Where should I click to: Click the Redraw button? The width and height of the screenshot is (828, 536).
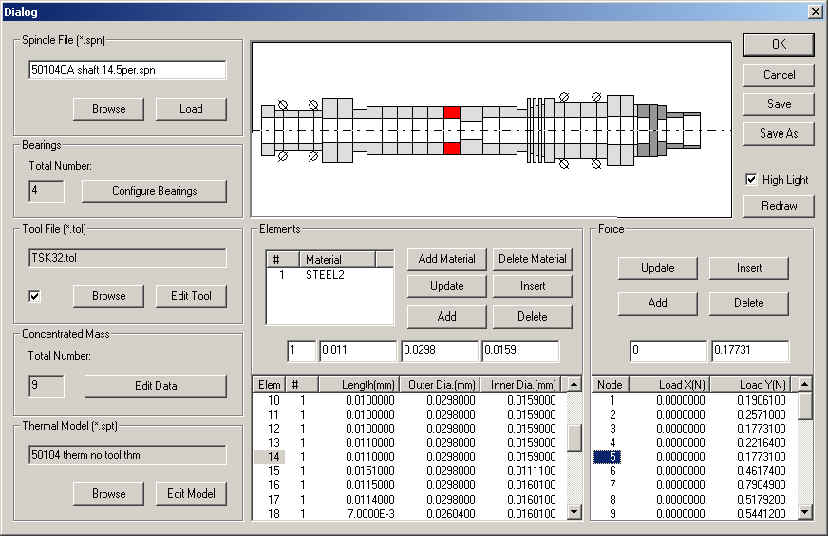point(778,206)
